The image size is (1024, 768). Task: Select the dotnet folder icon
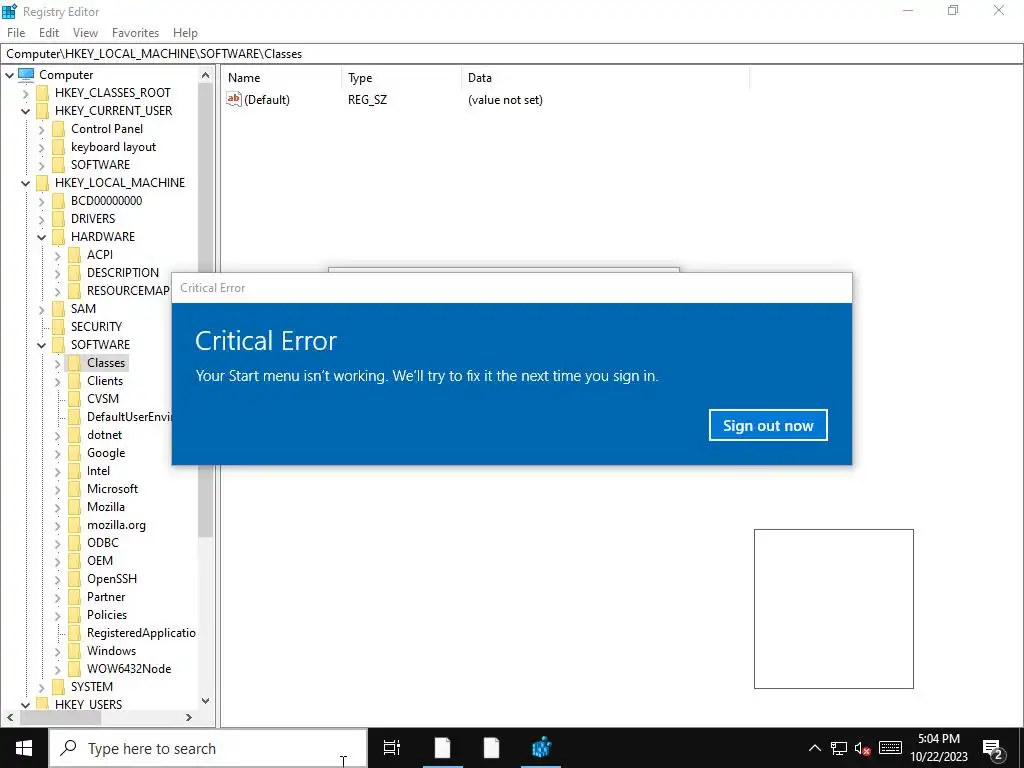[x=74, y=435]
